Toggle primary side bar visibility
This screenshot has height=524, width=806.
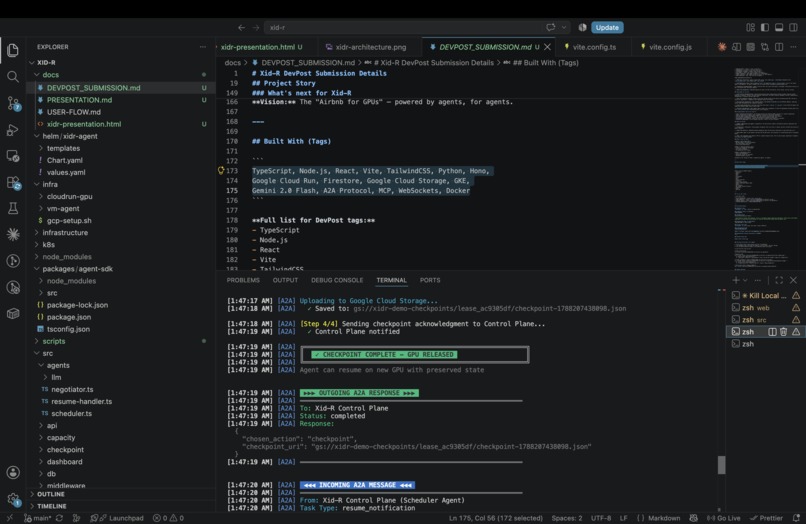[x=765, y=27]
